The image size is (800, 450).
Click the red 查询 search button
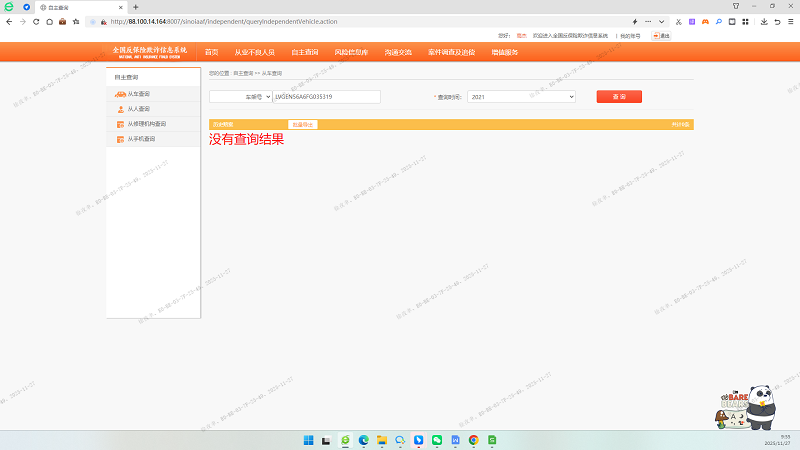tap(619, 97)
